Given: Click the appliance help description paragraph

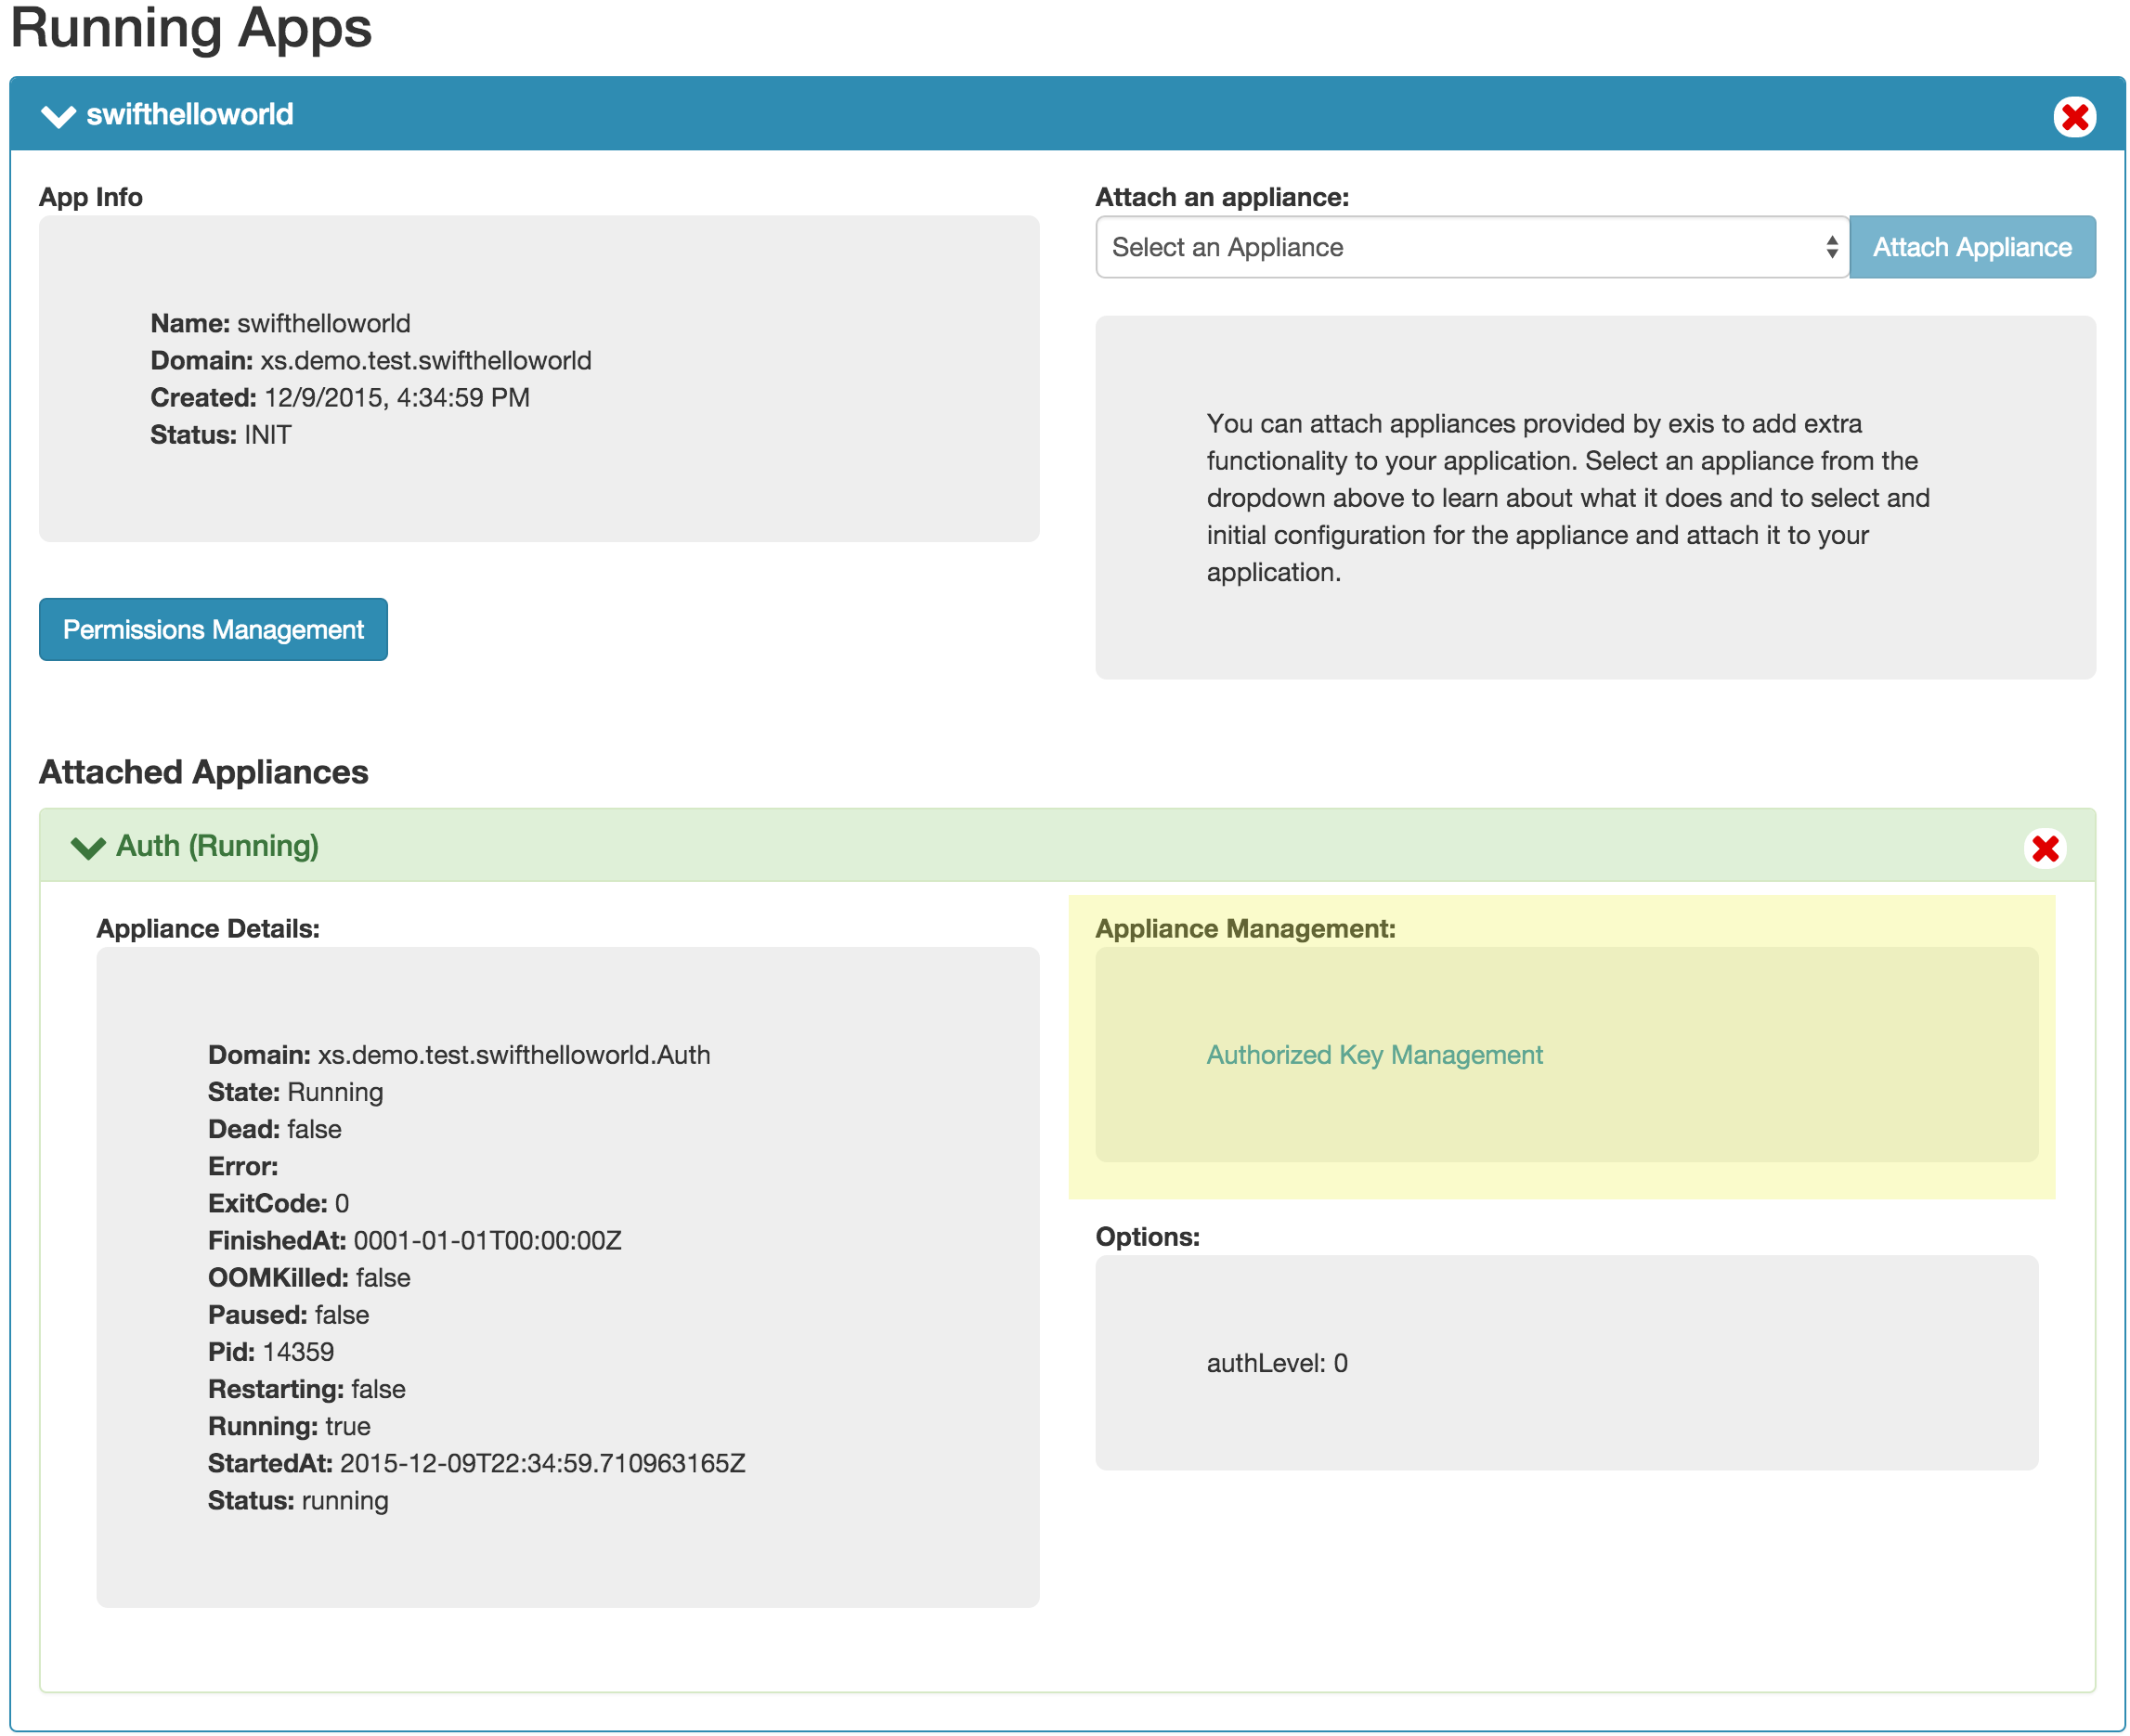Looking at the screenshot, I should pos(1567,497).
